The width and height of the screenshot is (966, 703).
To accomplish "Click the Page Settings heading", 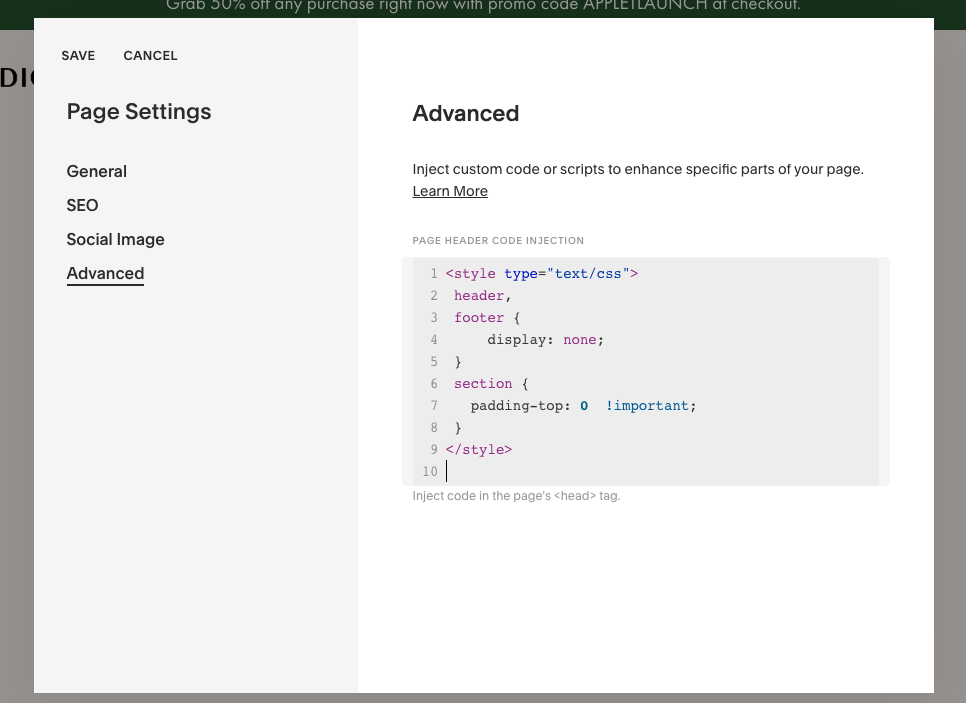I will click(x=139, y=112).
